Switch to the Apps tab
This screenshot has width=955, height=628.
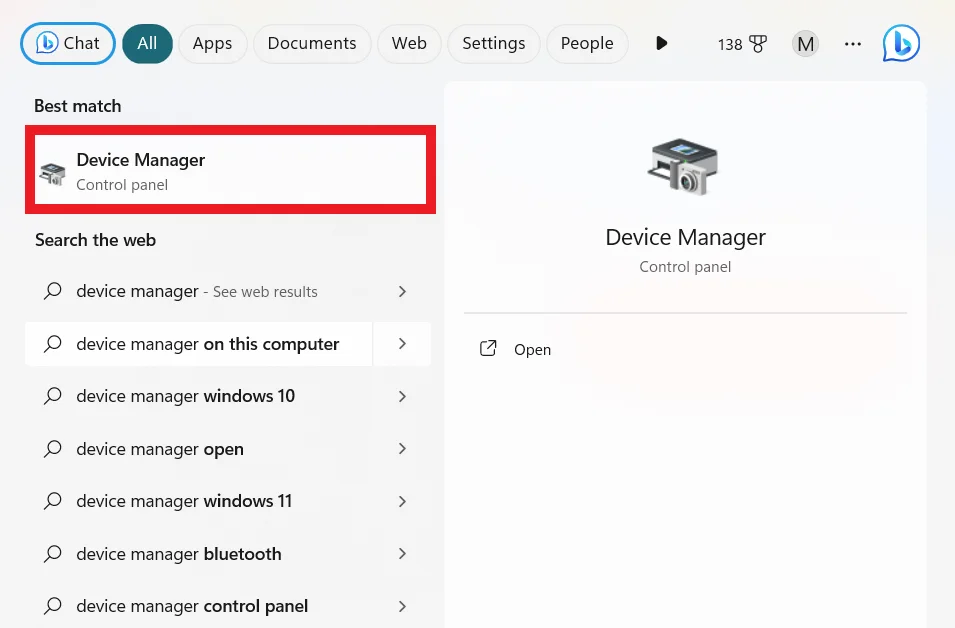[x=212, y=43]
